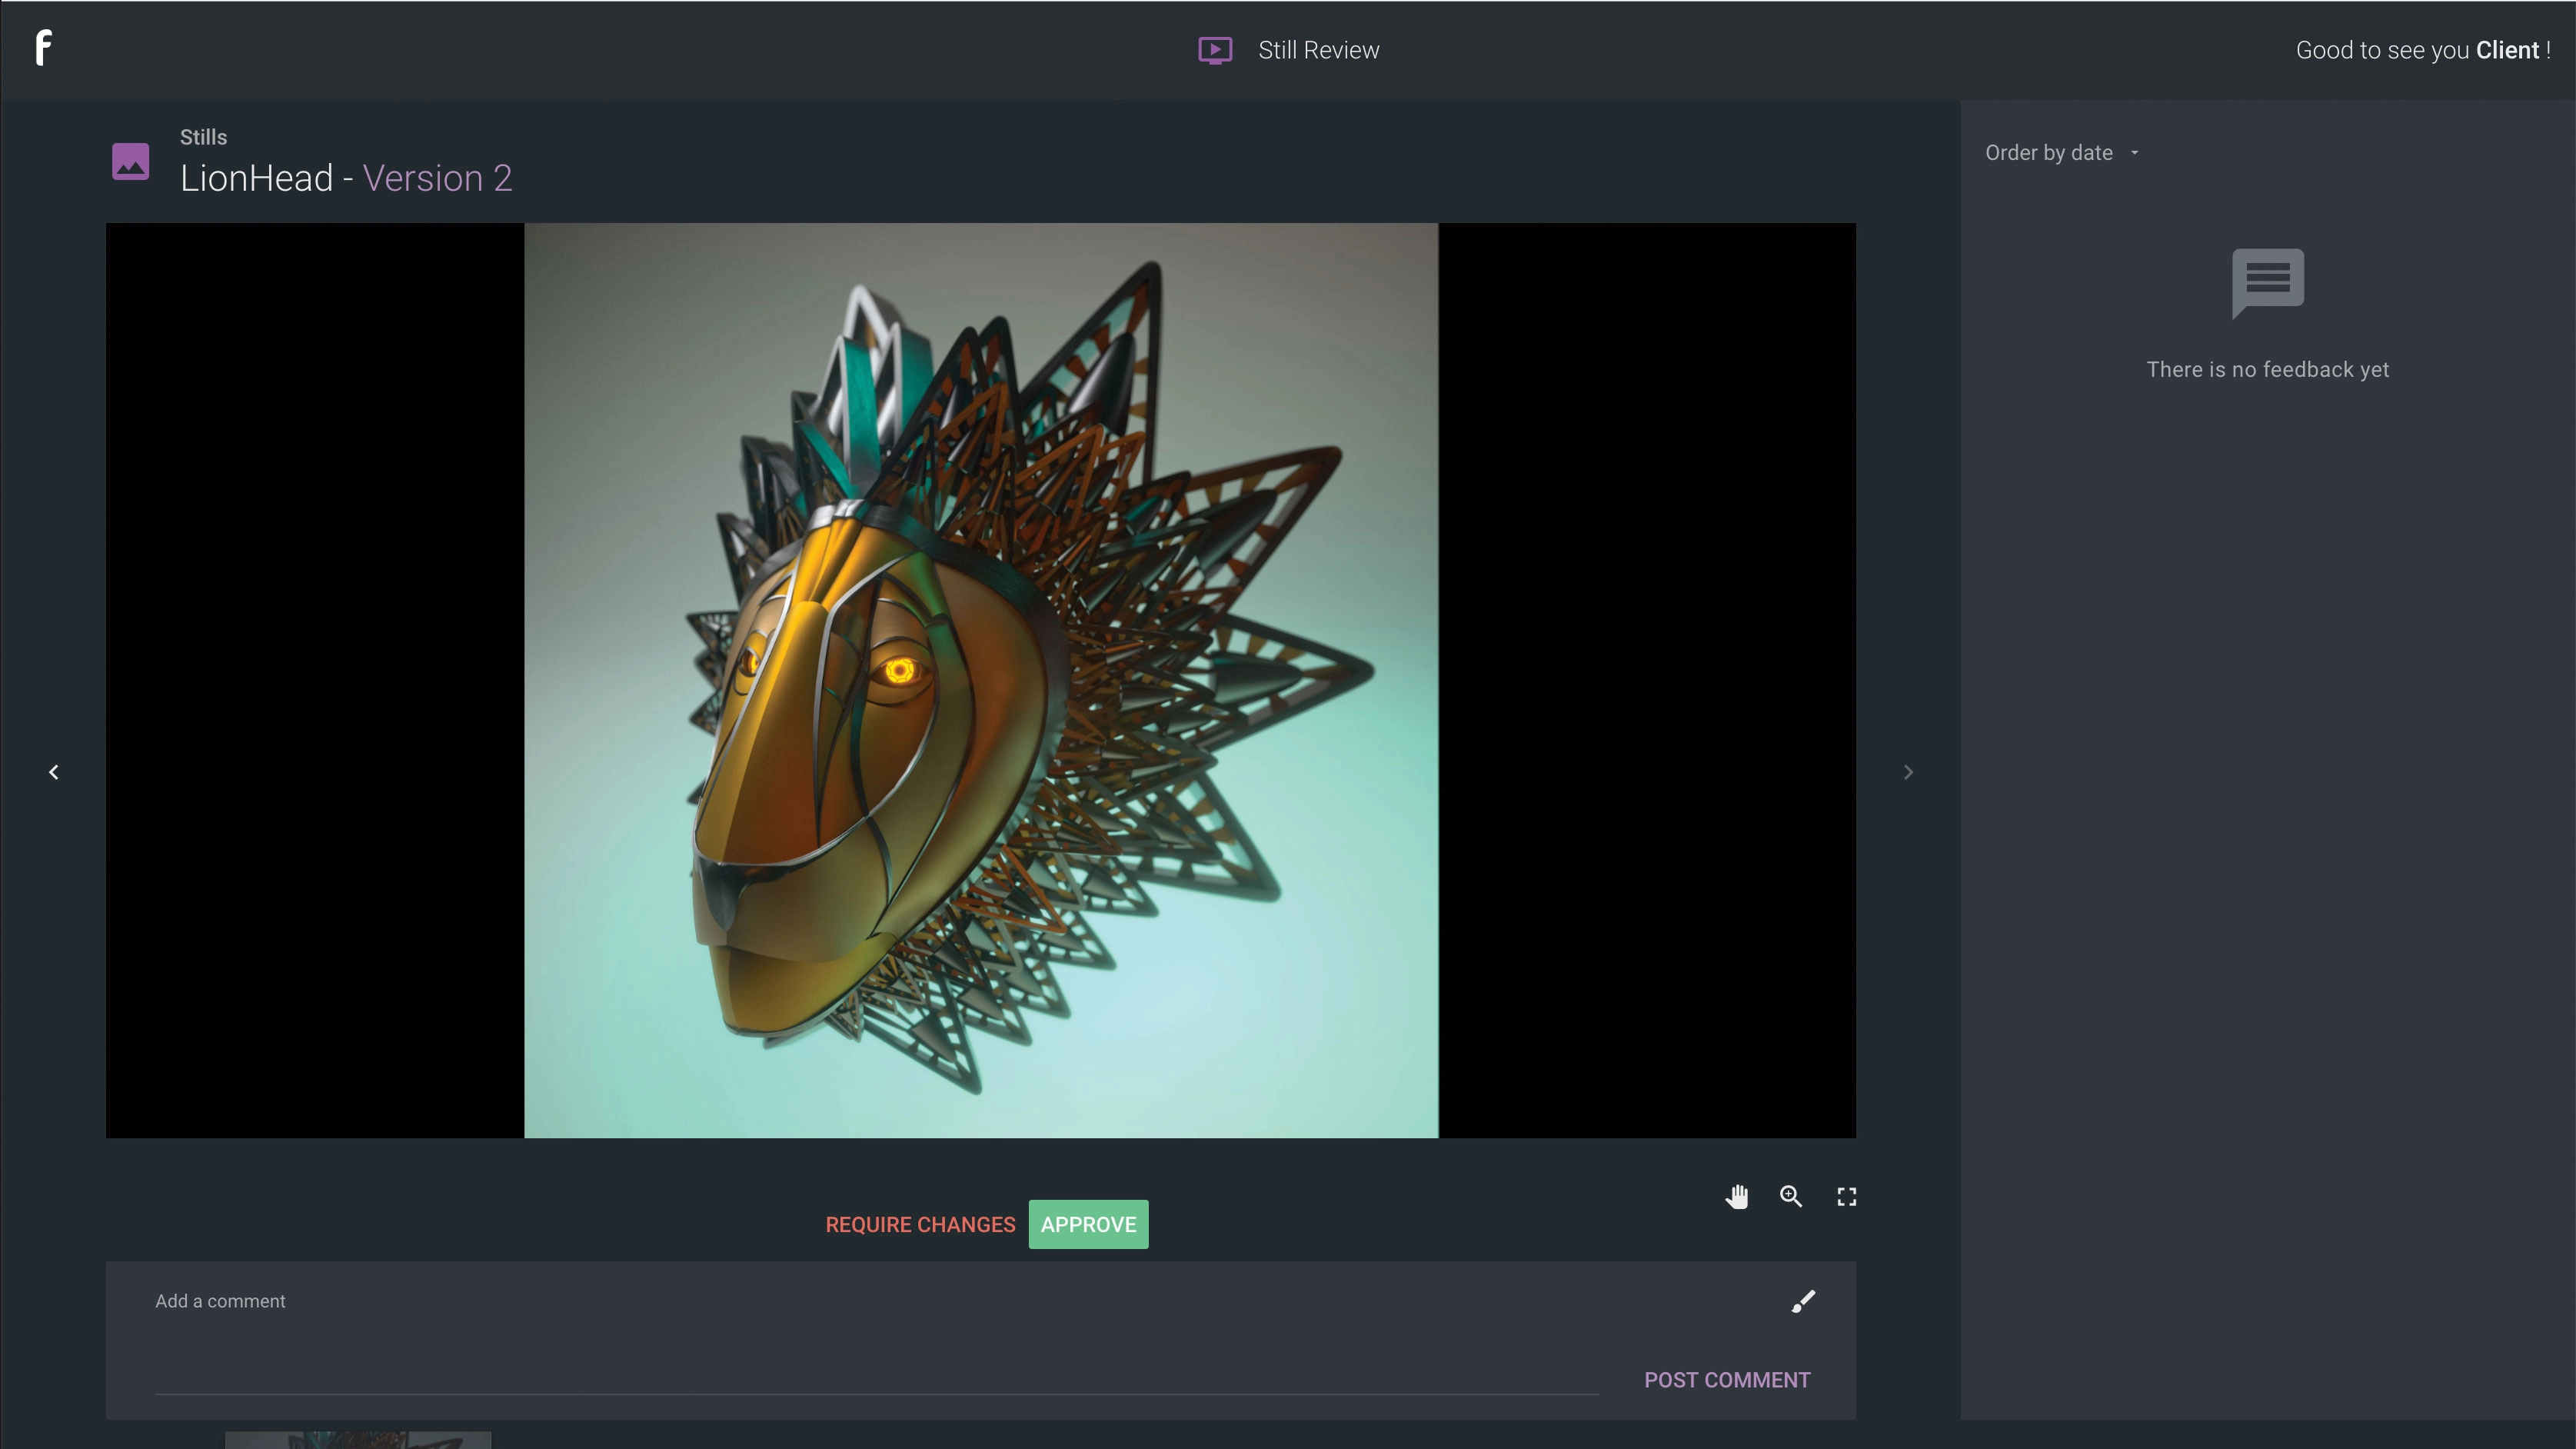Click the f logo in header
The height and width of the screenshot is (1449, 2576).
(43, 48)
